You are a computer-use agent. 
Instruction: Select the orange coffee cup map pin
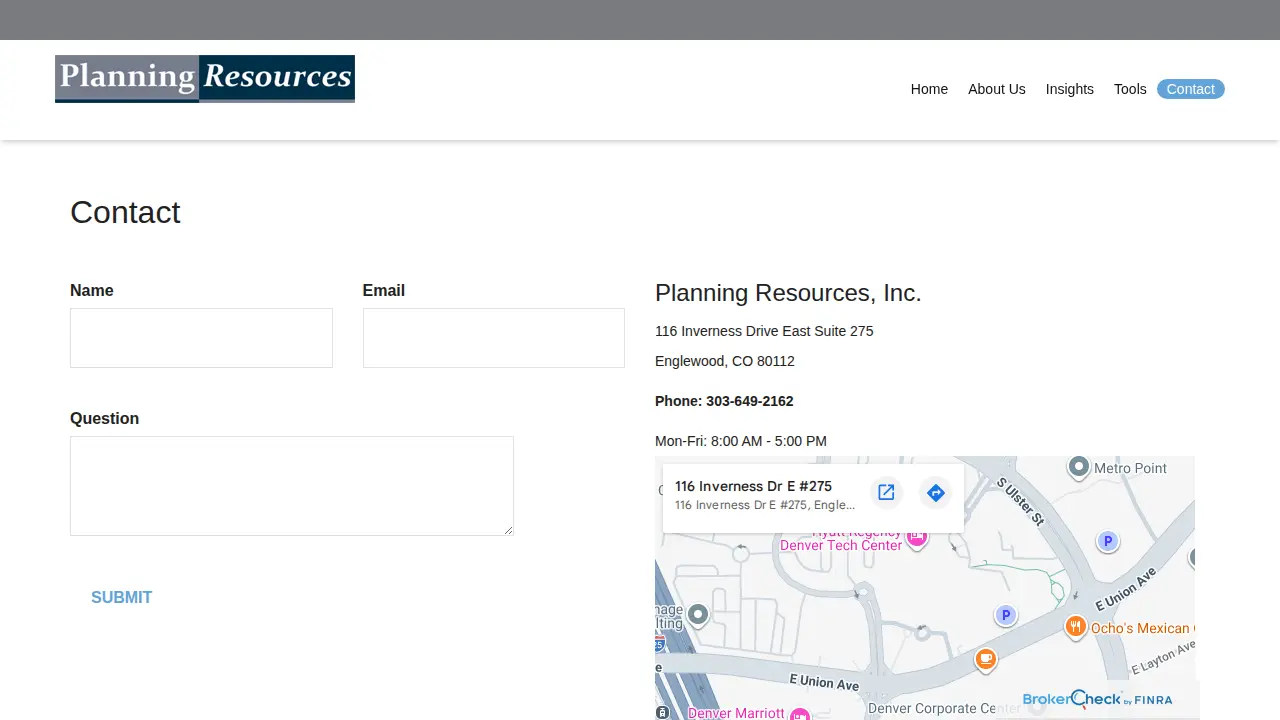click(986, 659)
